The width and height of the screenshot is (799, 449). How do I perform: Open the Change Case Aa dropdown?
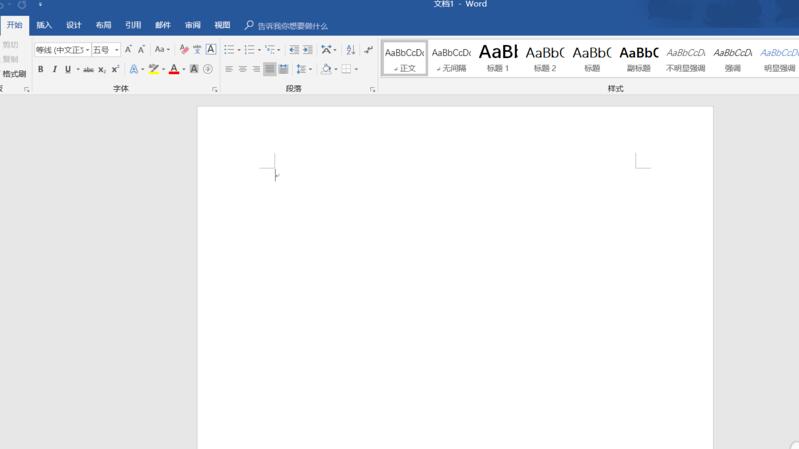tap(162, 49)
